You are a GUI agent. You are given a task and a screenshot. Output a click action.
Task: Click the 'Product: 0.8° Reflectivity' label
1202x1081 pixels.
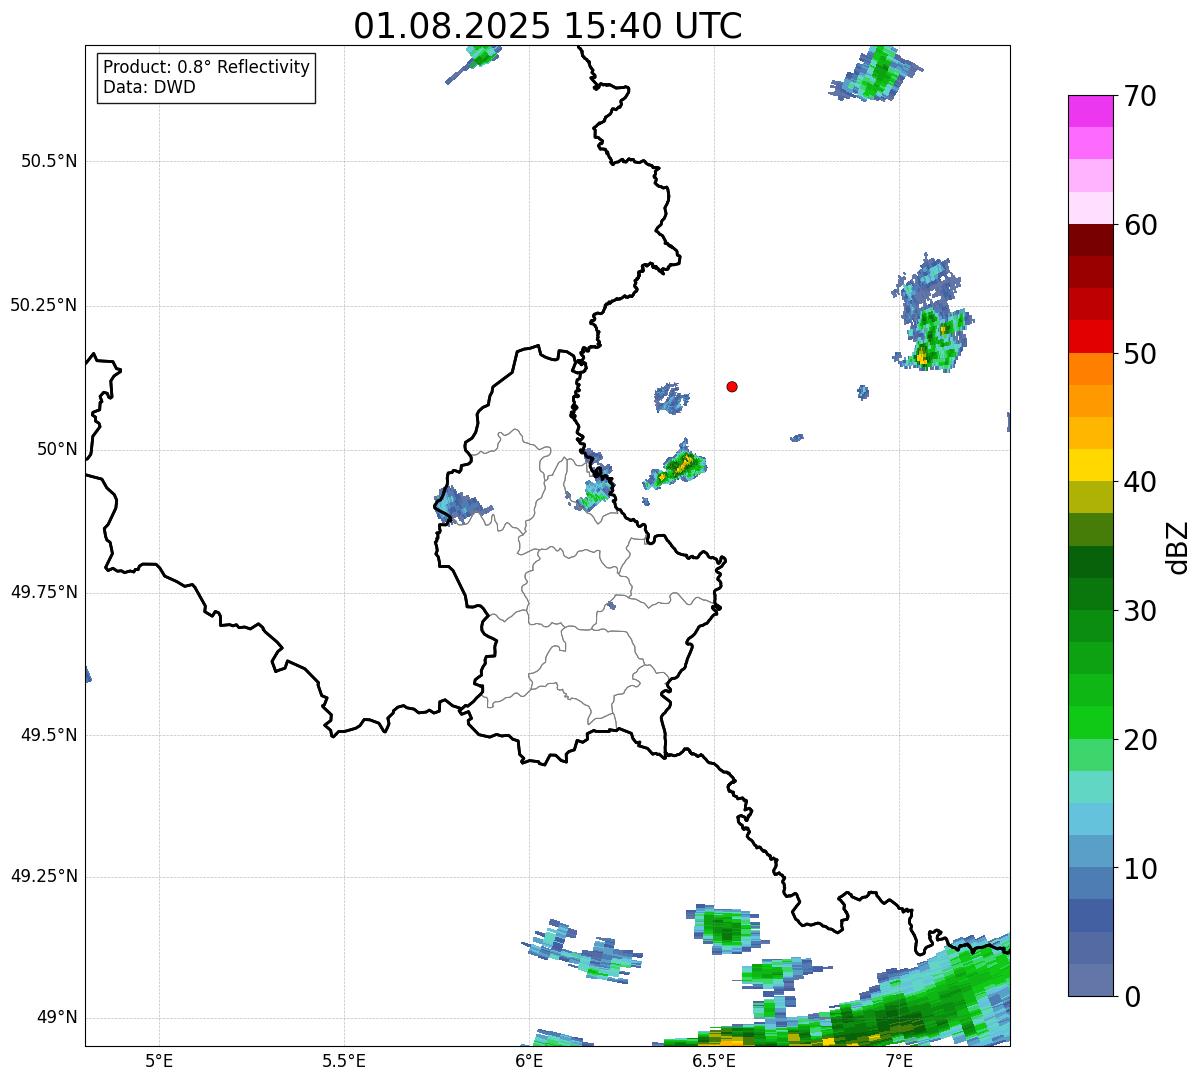207,67
